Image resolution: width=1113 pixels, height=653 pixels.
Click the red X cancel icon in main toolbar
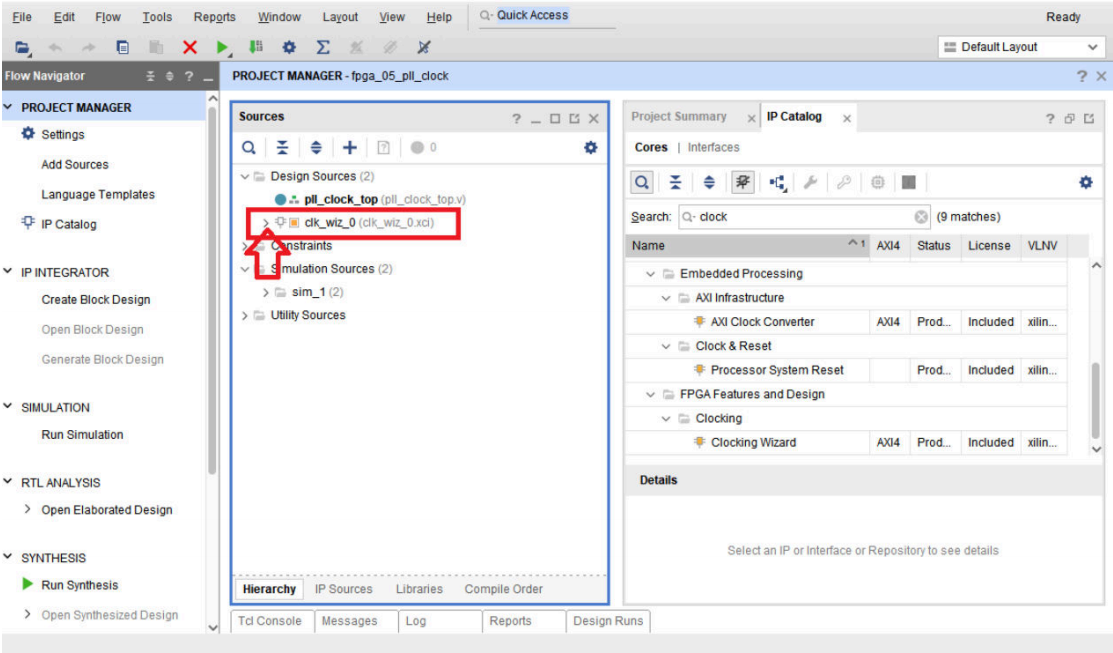190,47
